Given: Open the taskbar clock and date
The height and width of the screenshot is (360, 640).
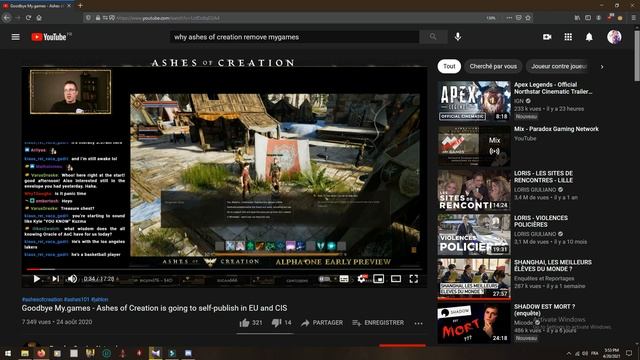Looking at the screenshot, I should tap(612, 353).
